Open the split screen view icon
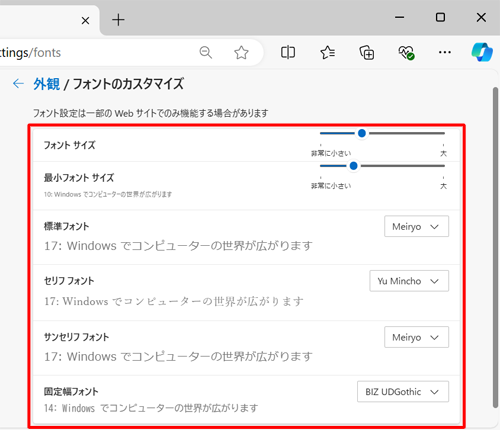The height and width of the screenshot is (430, 500). click(x=288, y=52)
